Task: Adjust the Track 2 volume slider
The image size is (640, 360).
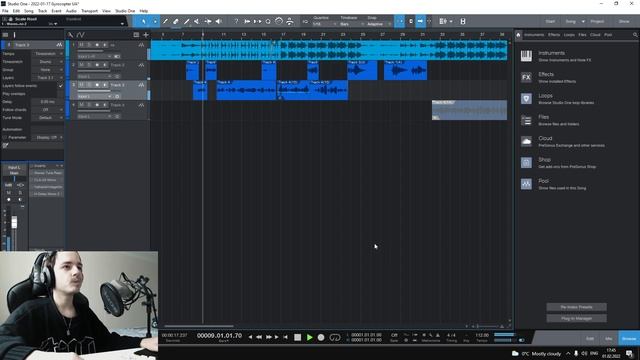Action: (x=94, y=70)
